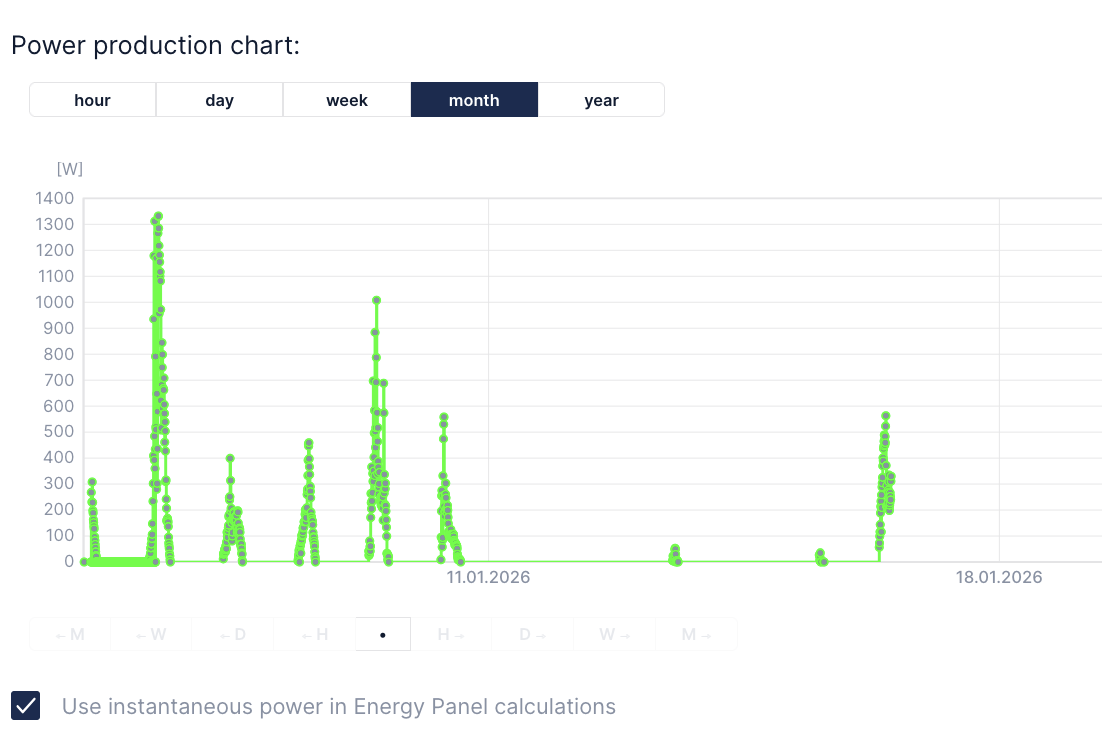Click the active month tab
The height and width of the screenshot is (748, 1102).
[x=474, y=100]
